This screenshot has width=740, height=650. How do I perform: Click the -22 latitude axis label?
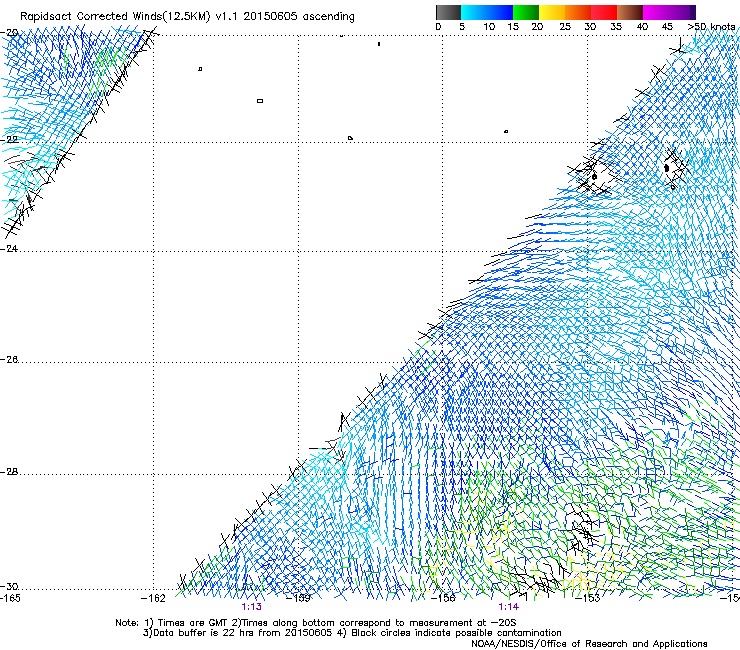tap(9, 140)
